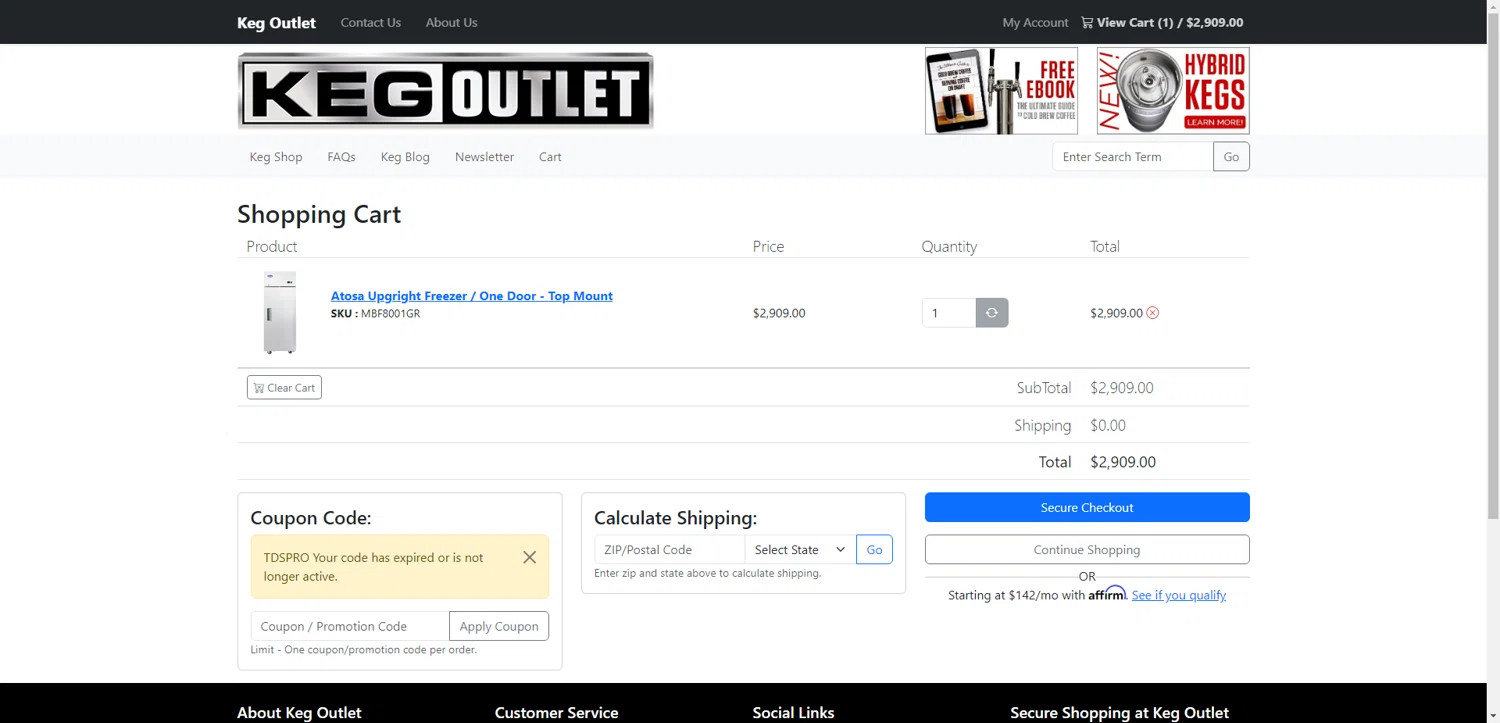The width and height of the screenshot is (1500, 723).
Task: Click the Affirm logo text
Action: (1107, 594)
